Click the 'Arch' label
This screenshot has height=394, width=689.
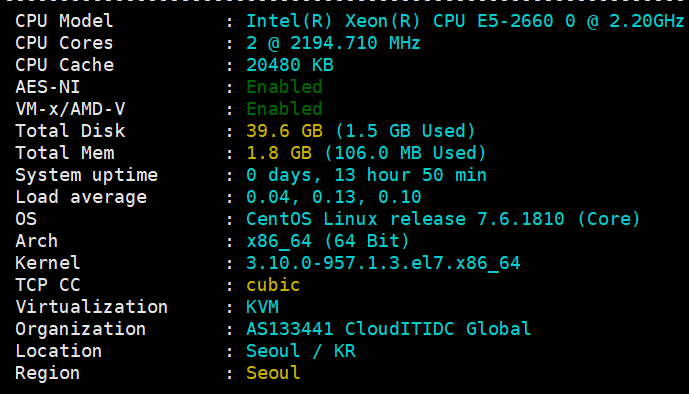(36, 240)
